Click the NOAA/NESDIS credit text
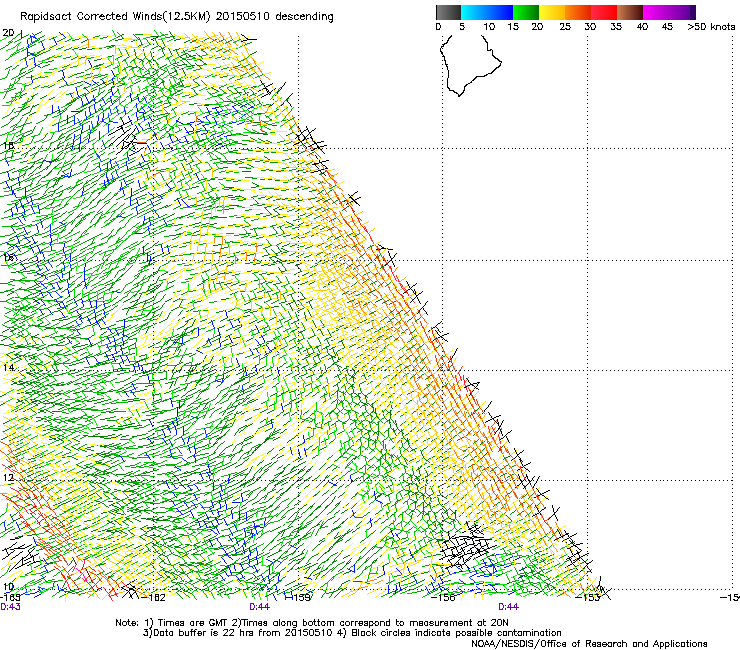 [589, 644]
